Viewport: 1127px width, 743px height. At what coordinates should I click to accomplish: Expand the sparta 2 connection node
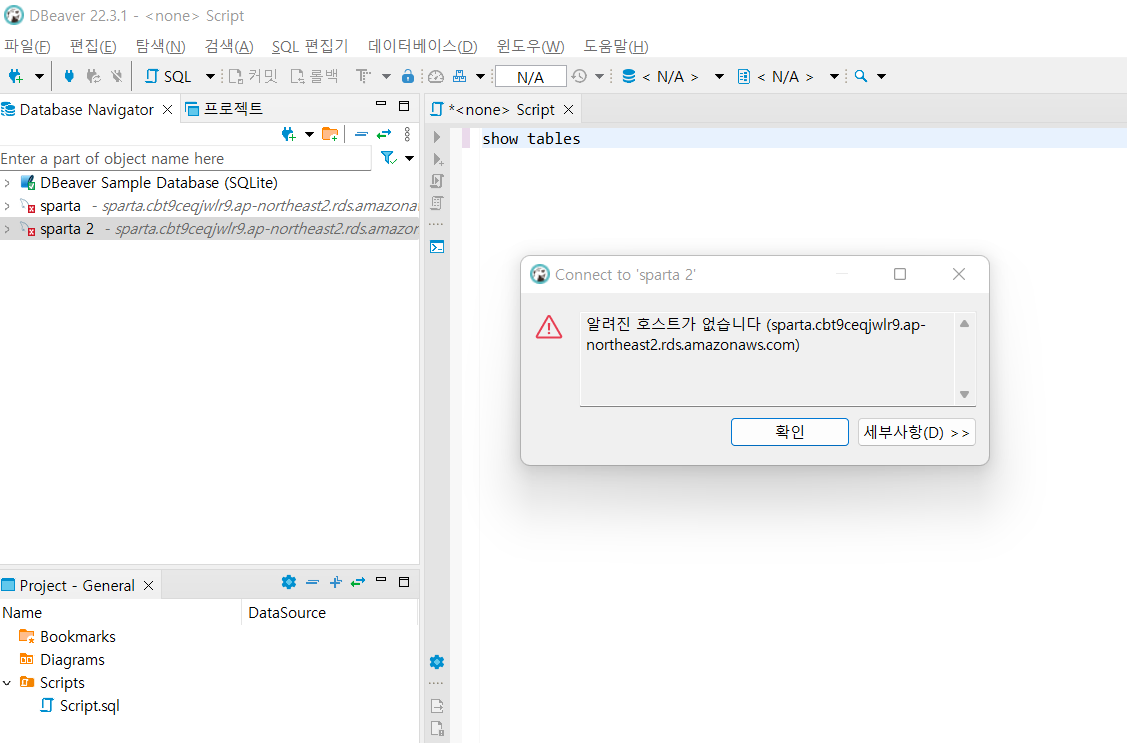7,229
